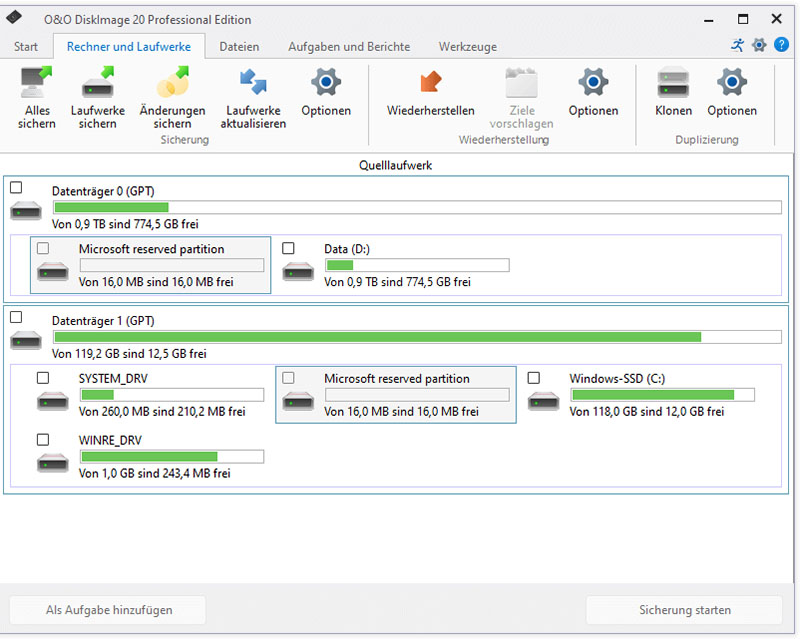Click text 'Von 1,0 GB sind 243,4 MB frei'
The height and width of the screenshot is (639, 800).
pos(155,473)
